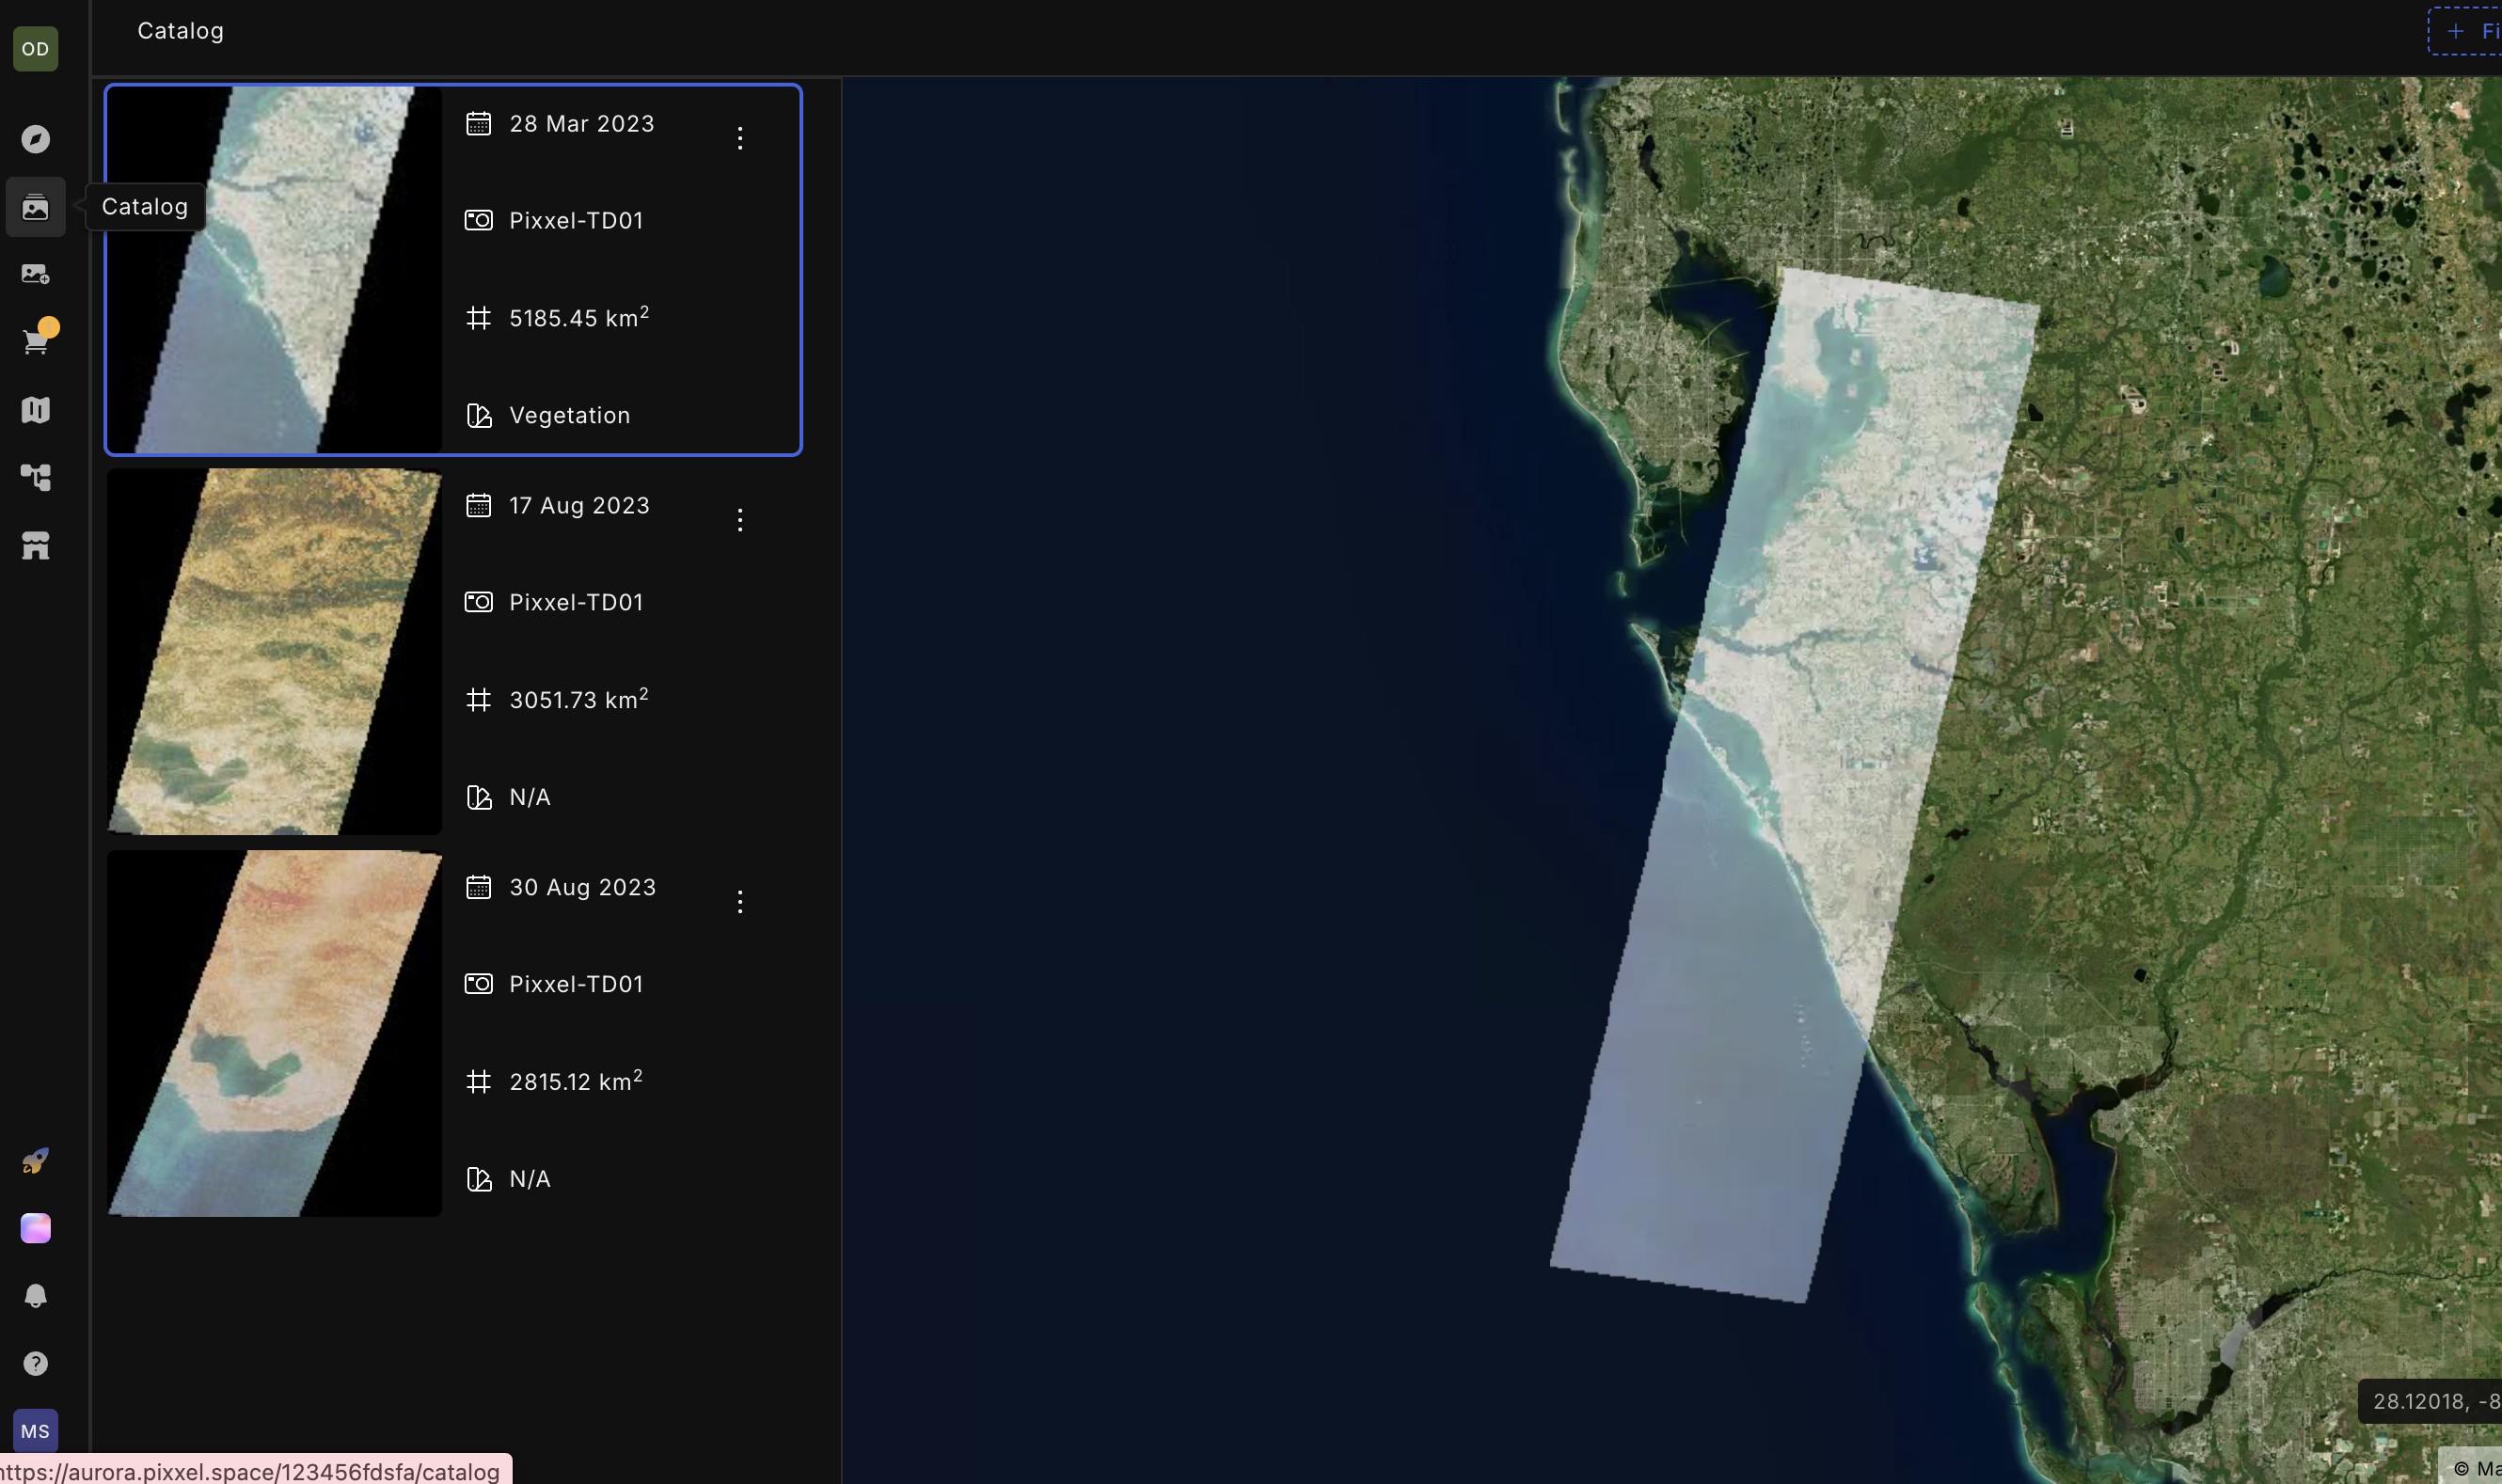Open options menu for 30 Aug 2023 image

tap(740, 902)
